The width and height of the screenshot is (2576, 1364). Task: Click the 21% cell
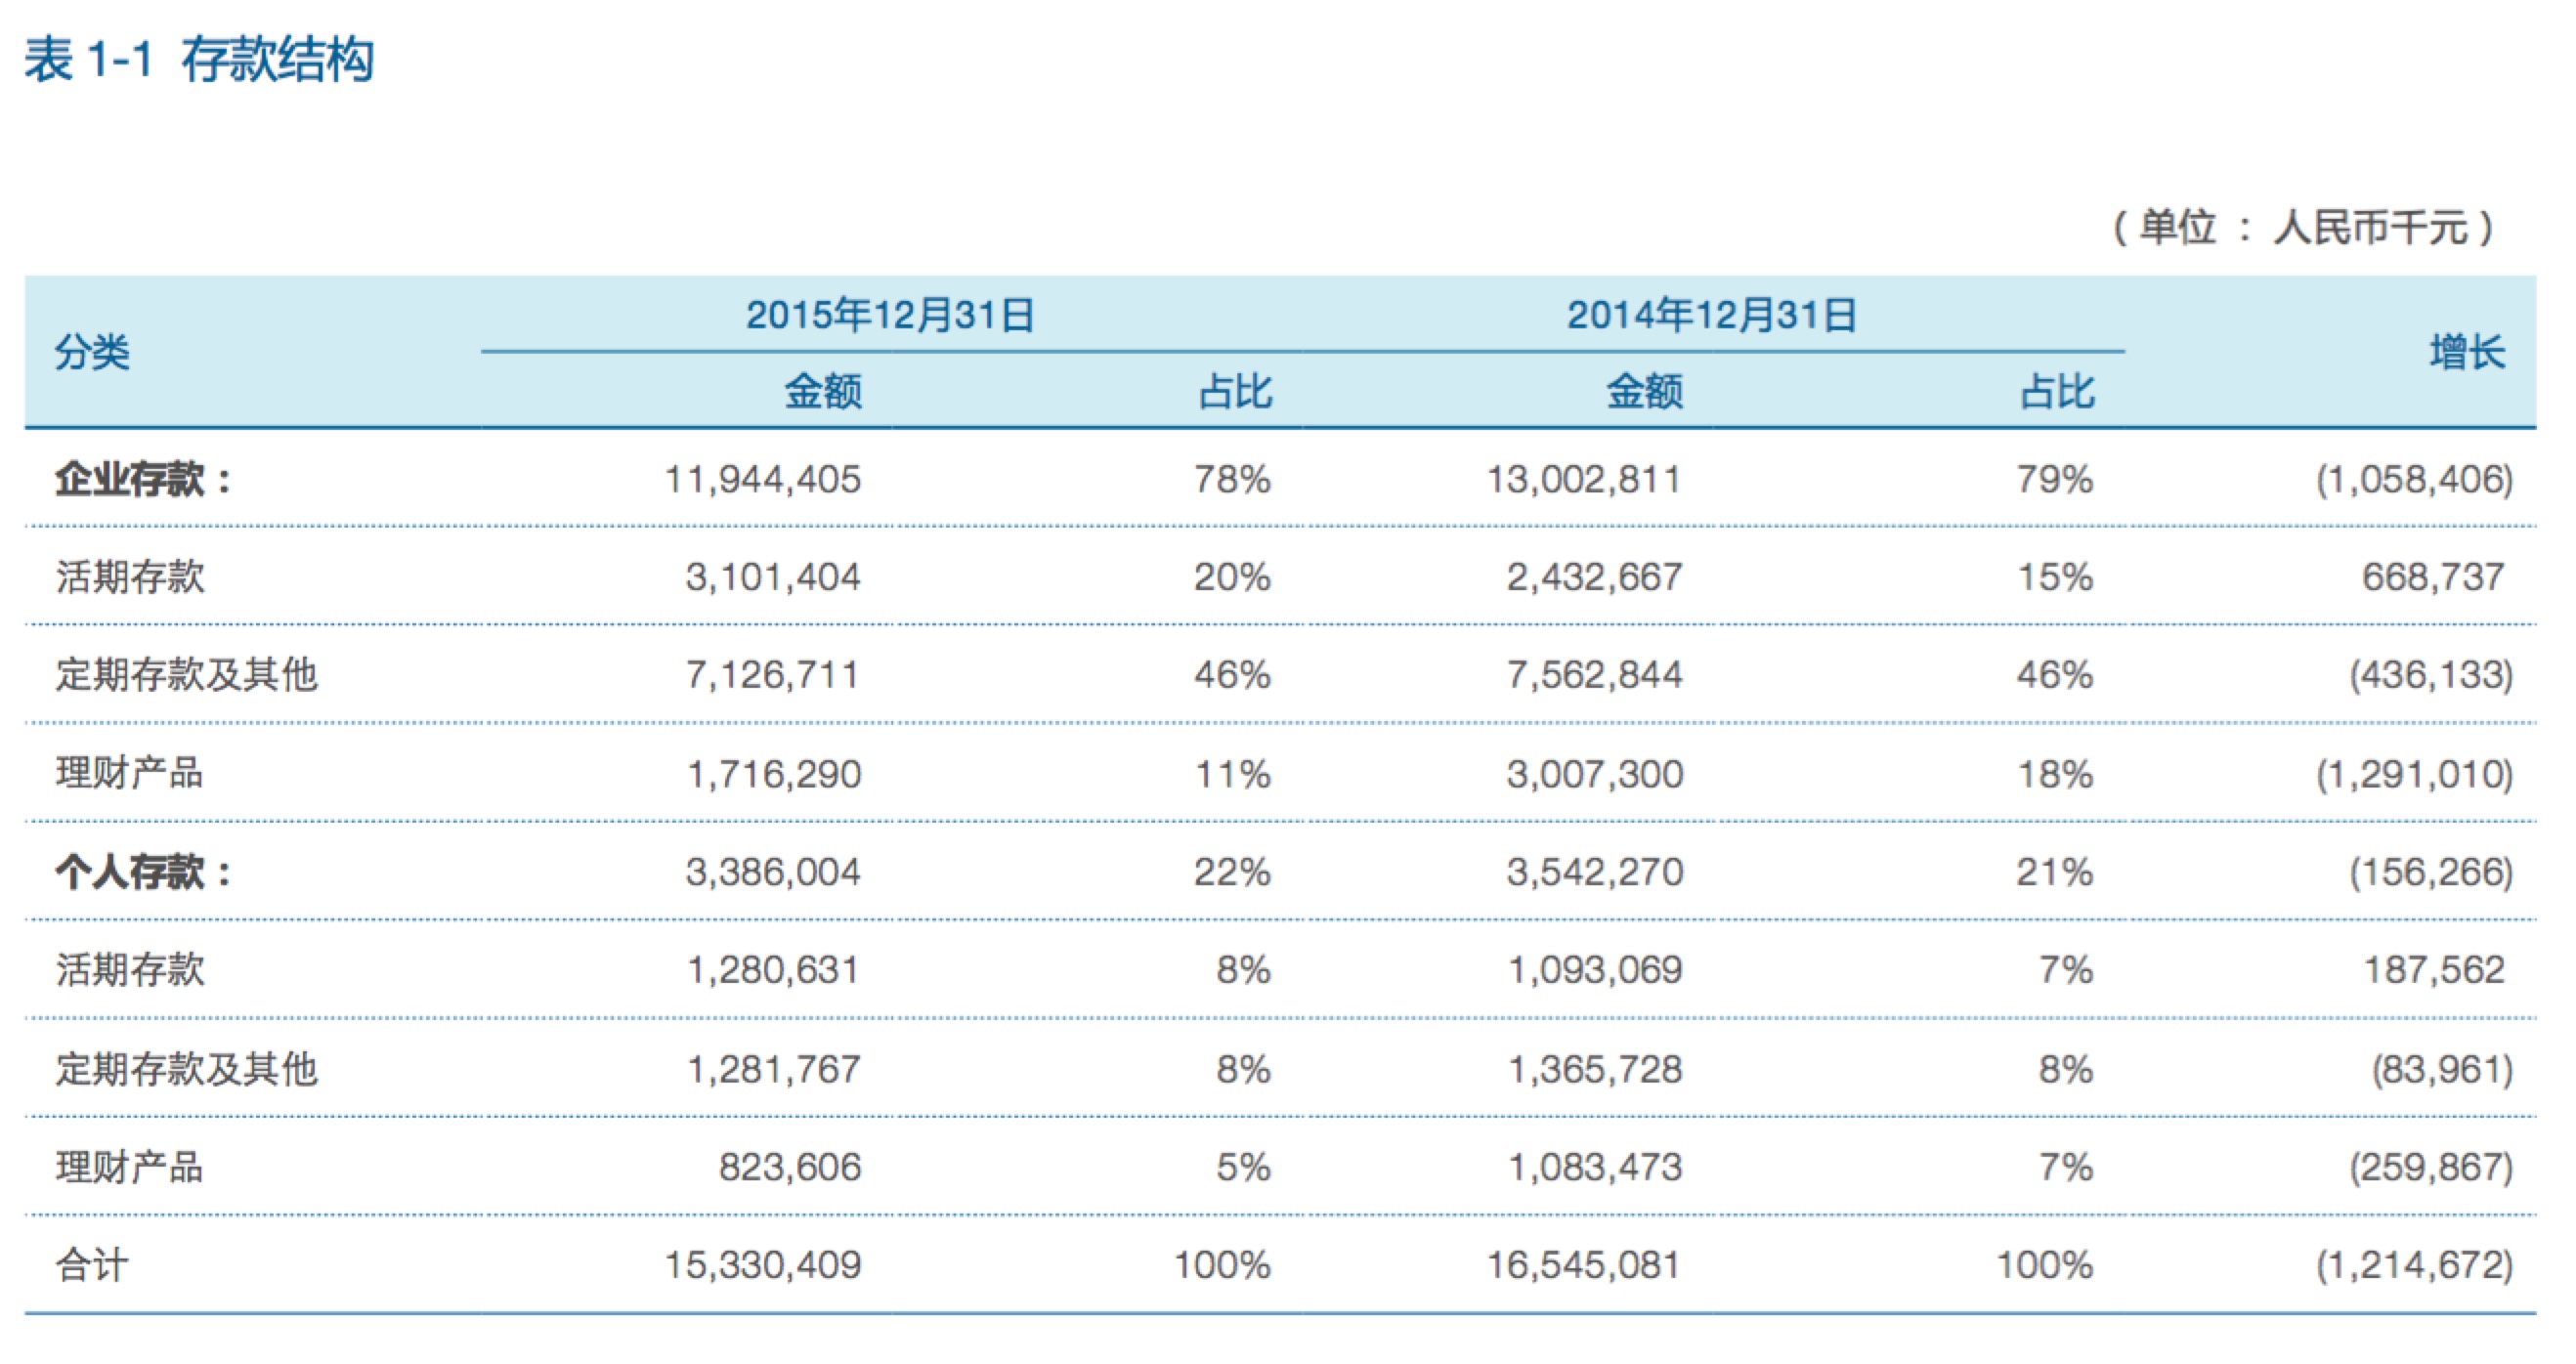coord(2054,873)
